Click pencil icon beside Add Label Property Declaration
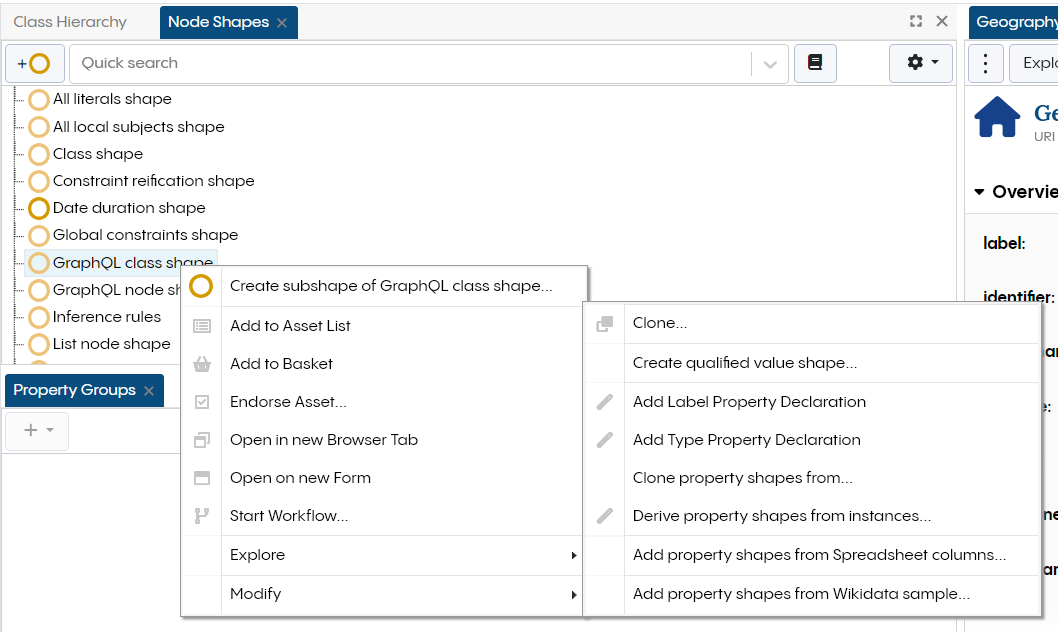Image resolution: width=1058 pixels, height=632 pixels. tap(605, 402)
